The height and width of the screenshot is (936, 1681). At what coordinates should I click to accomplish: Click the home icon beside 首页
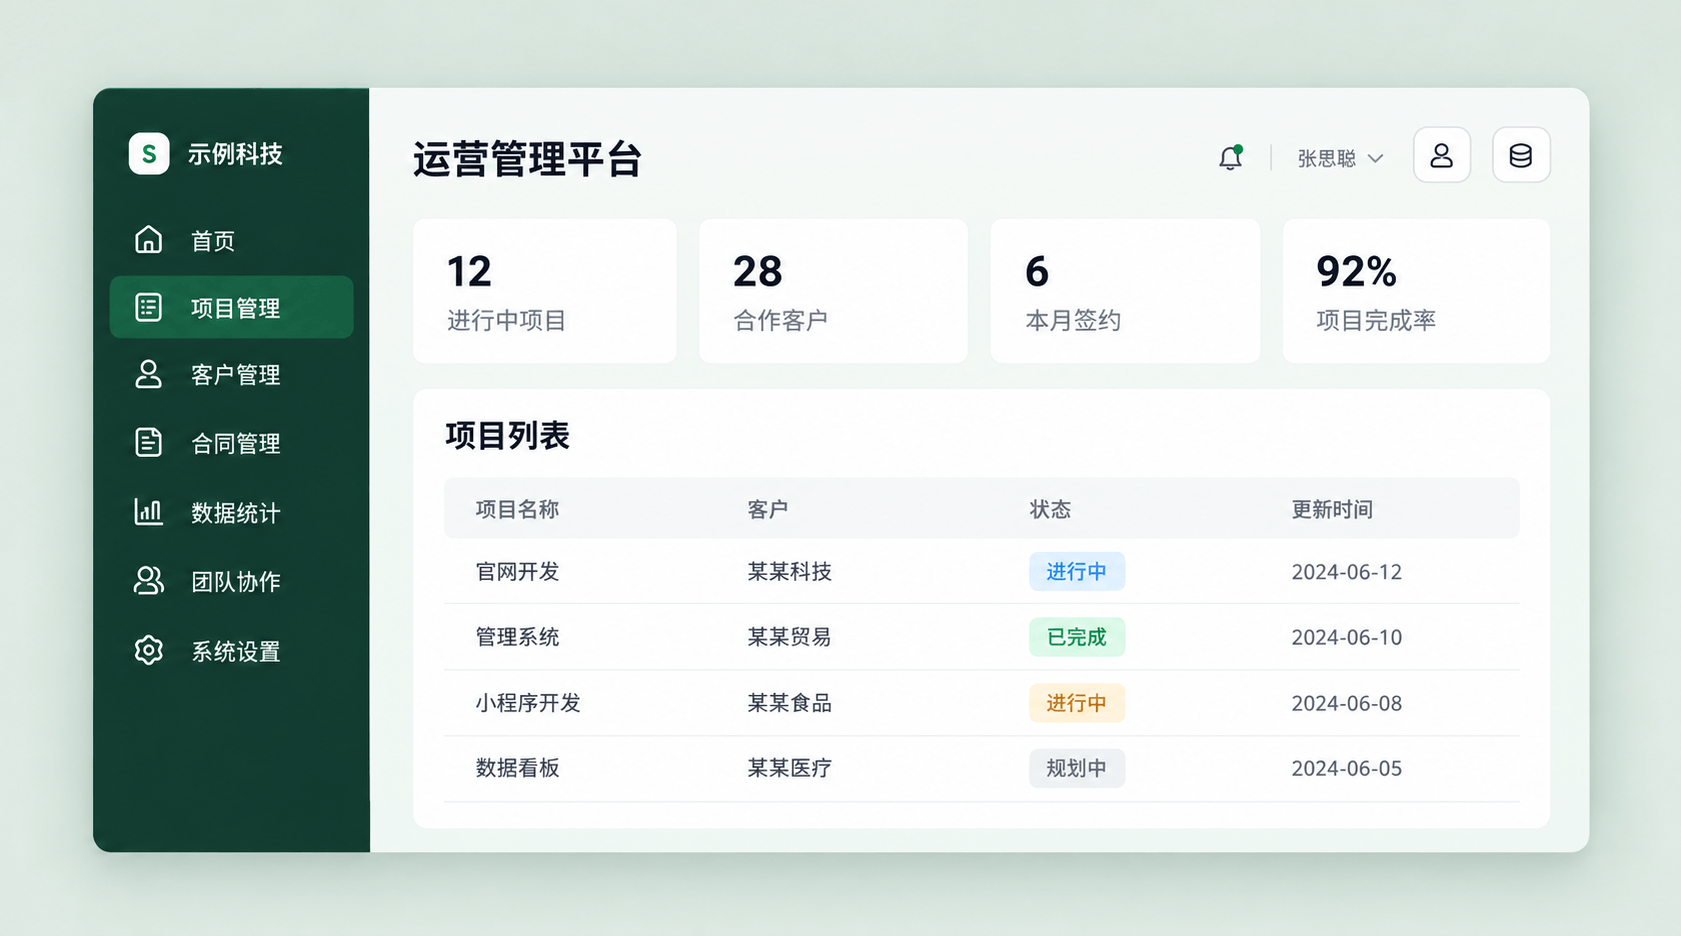tap(148, 240)
